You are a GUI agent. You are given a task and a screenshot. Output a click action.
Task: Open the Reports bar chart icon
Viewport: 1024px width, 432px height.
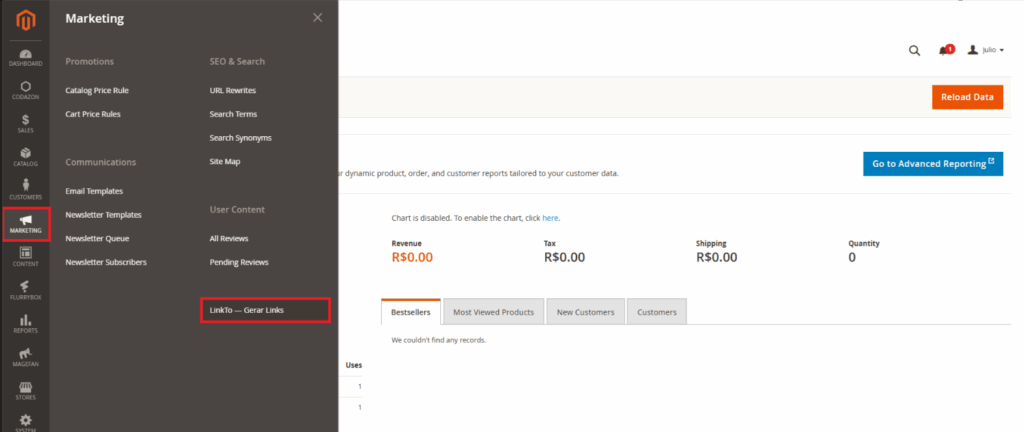25,323
